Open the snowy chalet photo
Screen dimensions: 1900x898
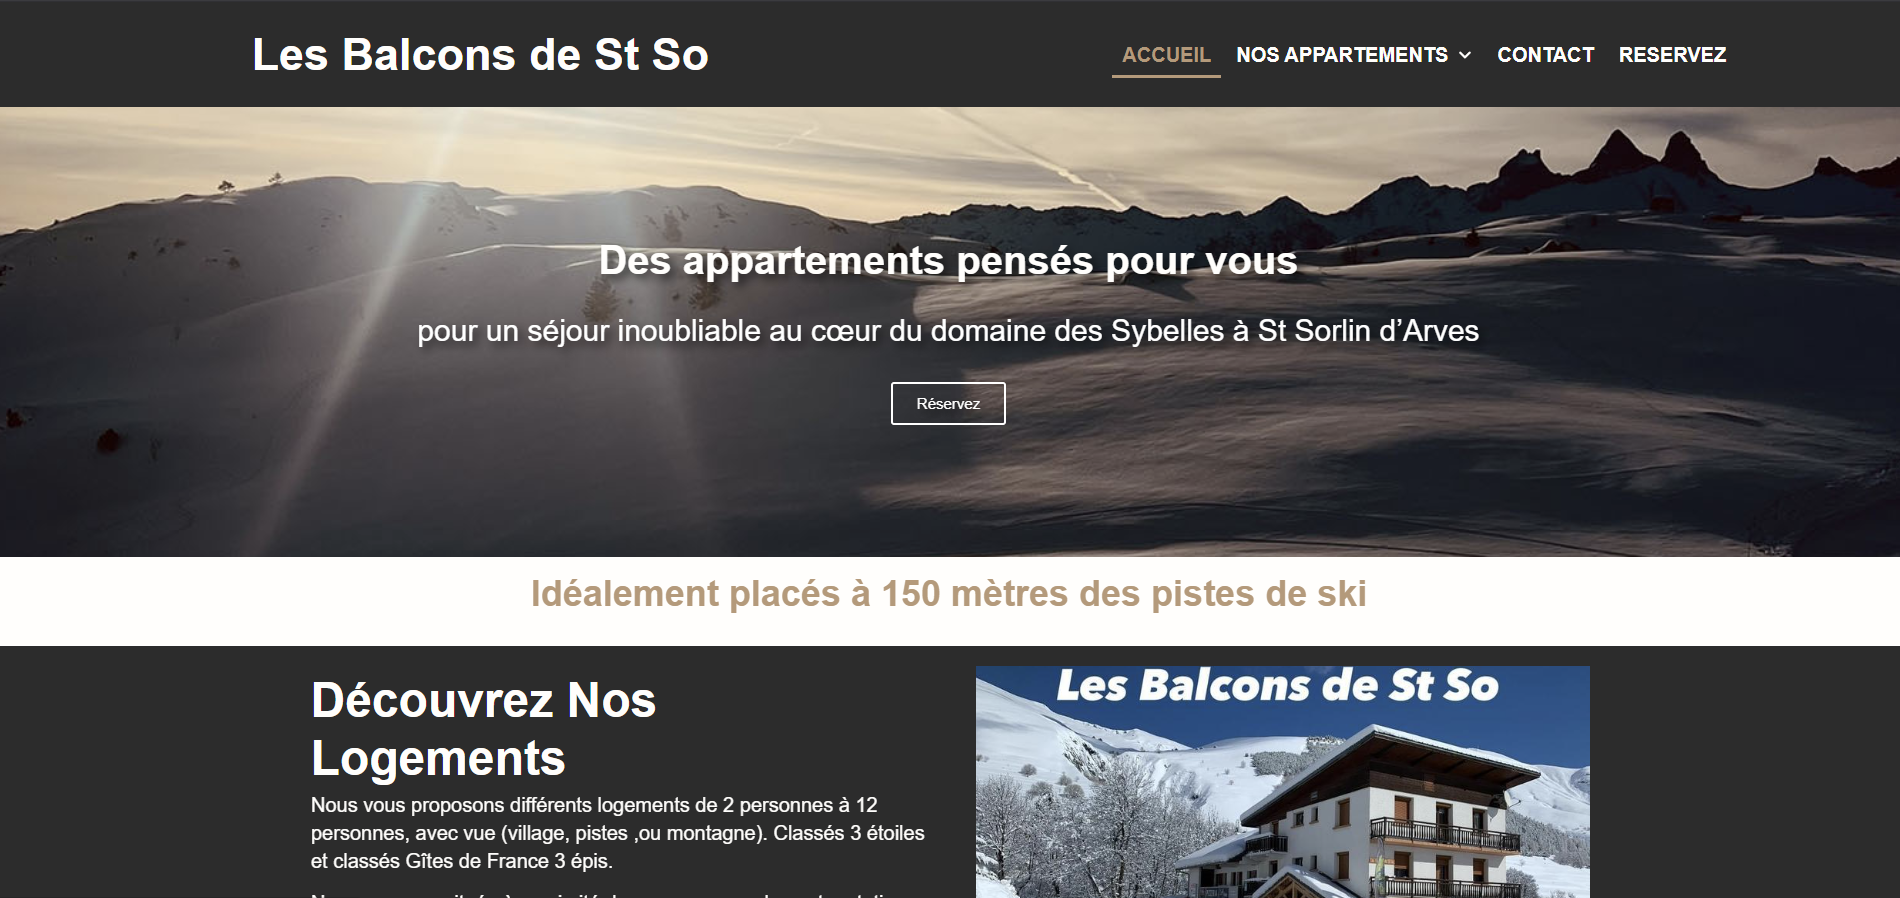click(1282, 781)
